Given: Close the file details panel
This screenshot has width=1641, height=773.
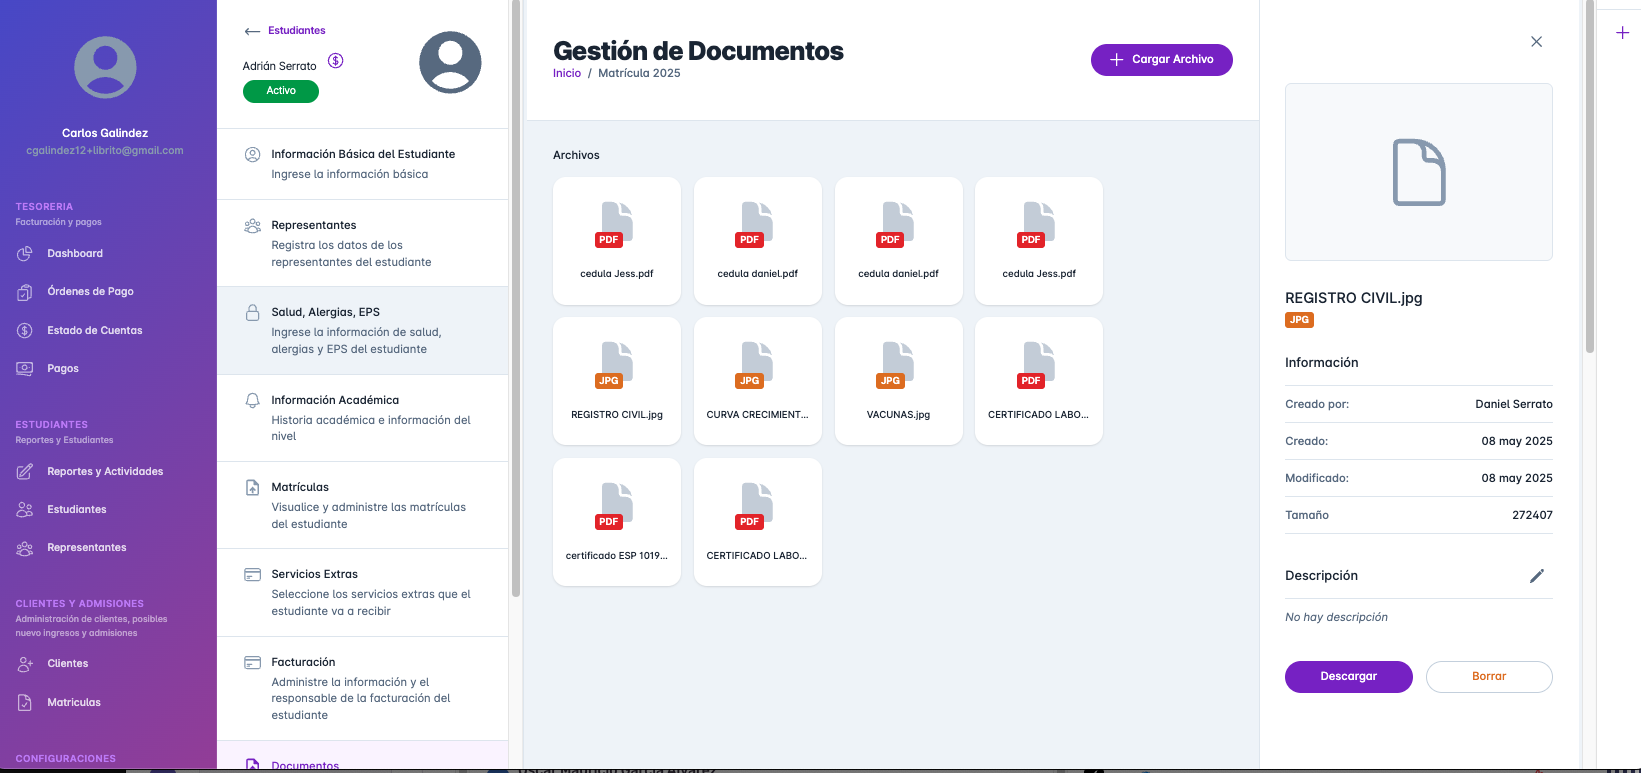Looking at the screenshot, I should pyautogui.click(x=1536, y=42).
